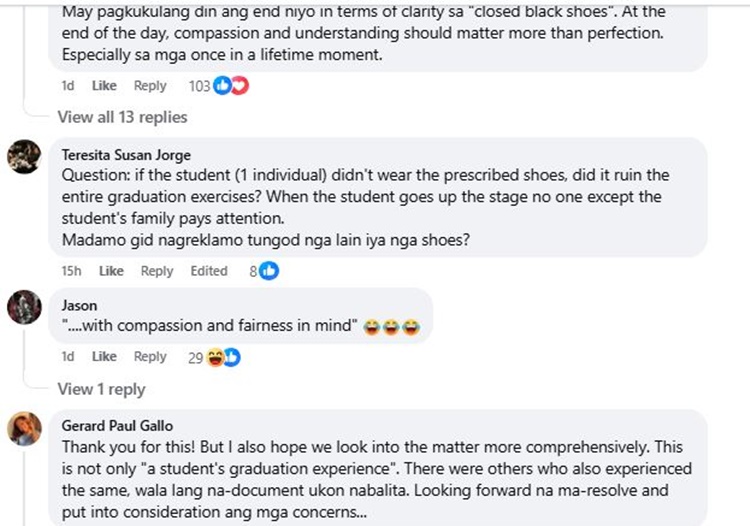Screen dimensions: 750x526
Task: Reply to the top comment about compassion
Action: (x=150, y=86)
